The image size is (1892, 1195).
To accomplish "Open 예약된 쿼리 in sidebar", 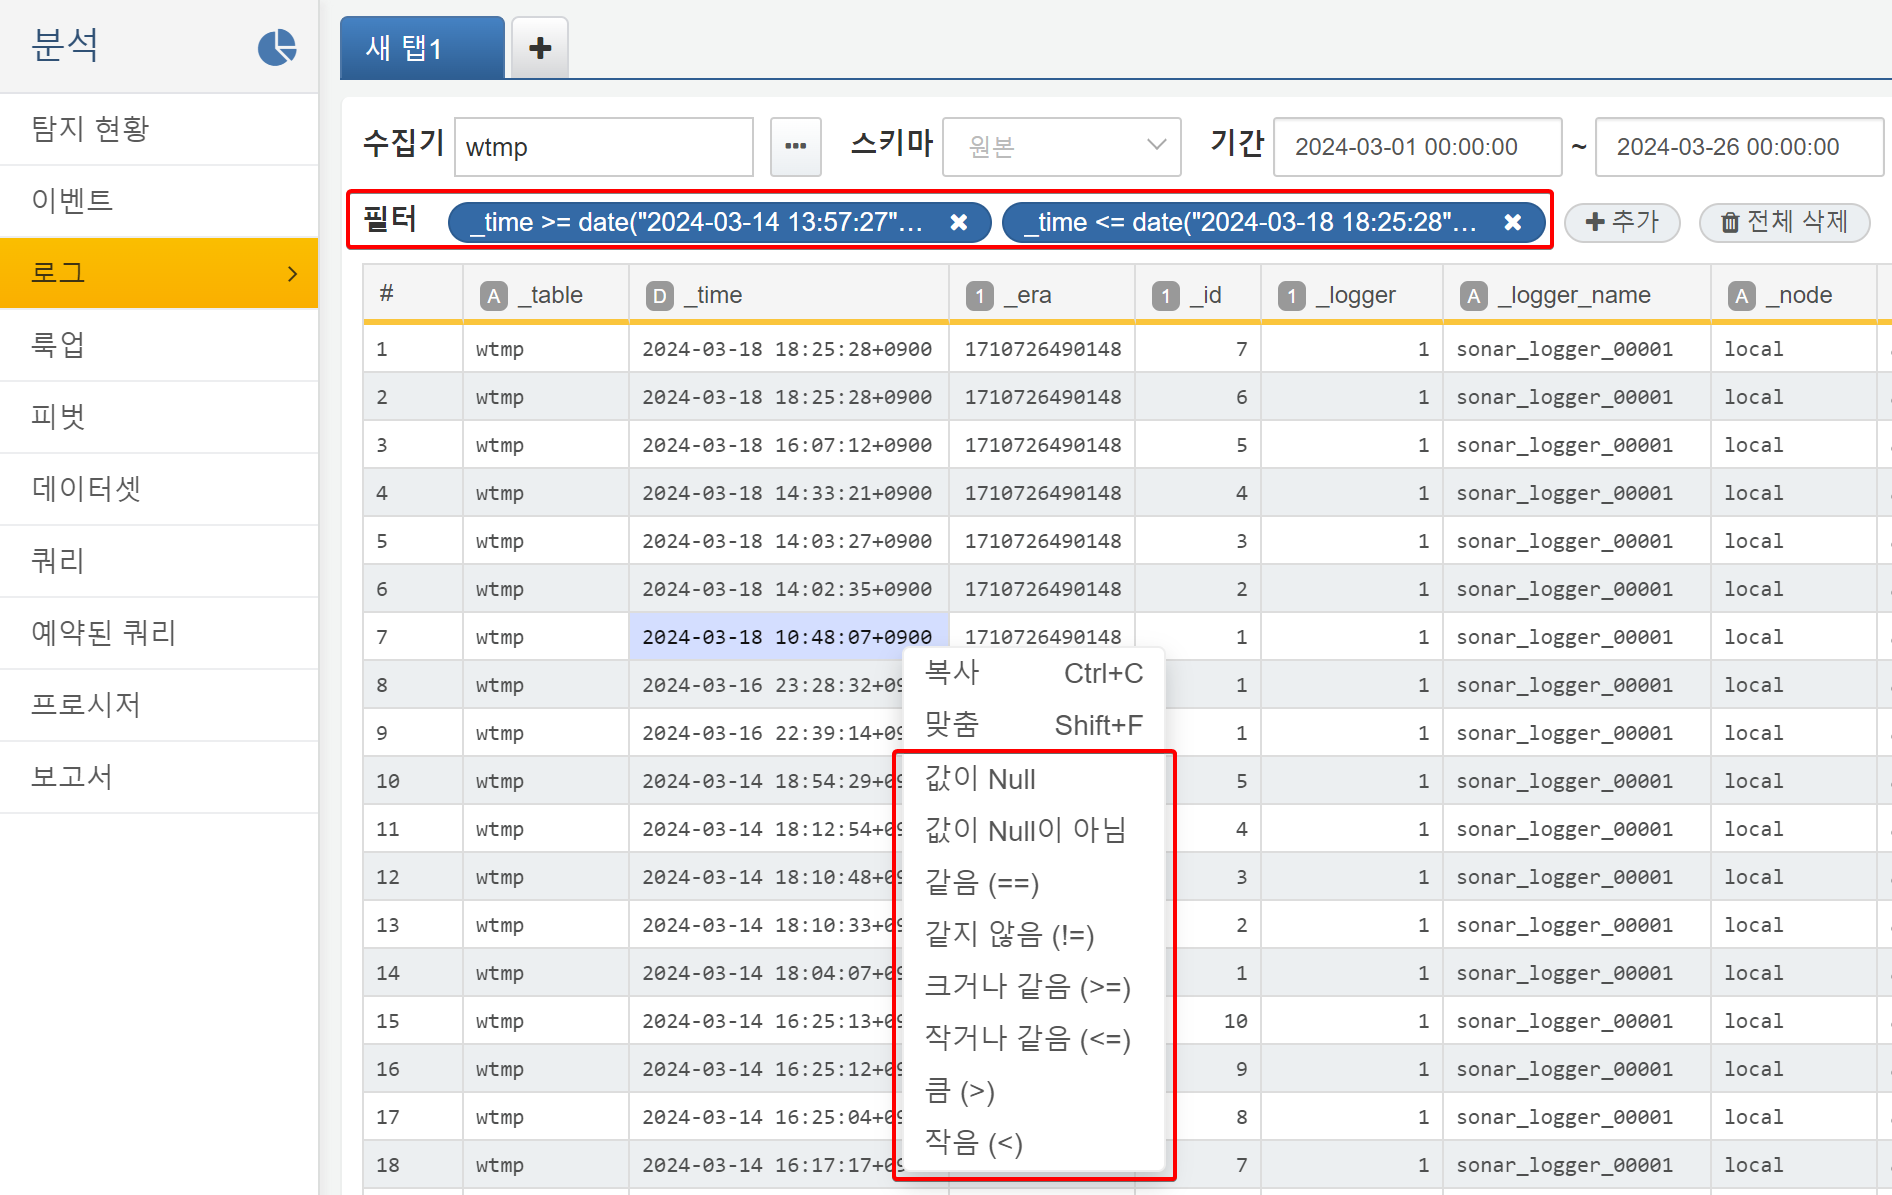I will click(159, 633).
